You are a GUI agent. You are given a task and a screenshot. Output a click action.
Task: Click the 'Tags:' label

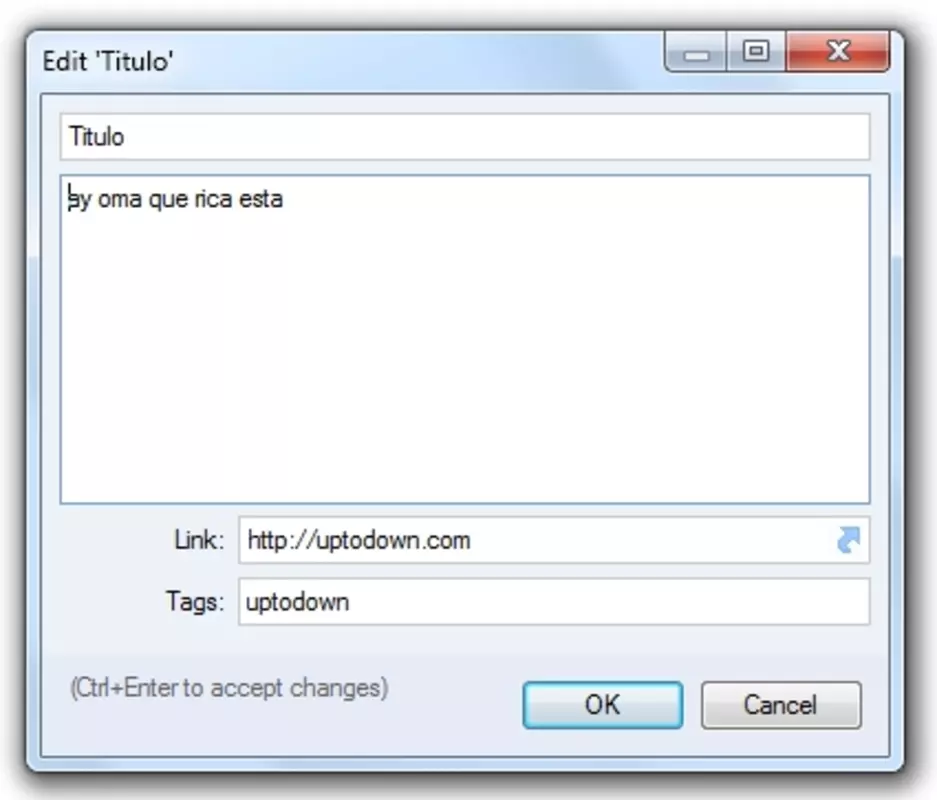pyautogui.click(x=195, y=601)
